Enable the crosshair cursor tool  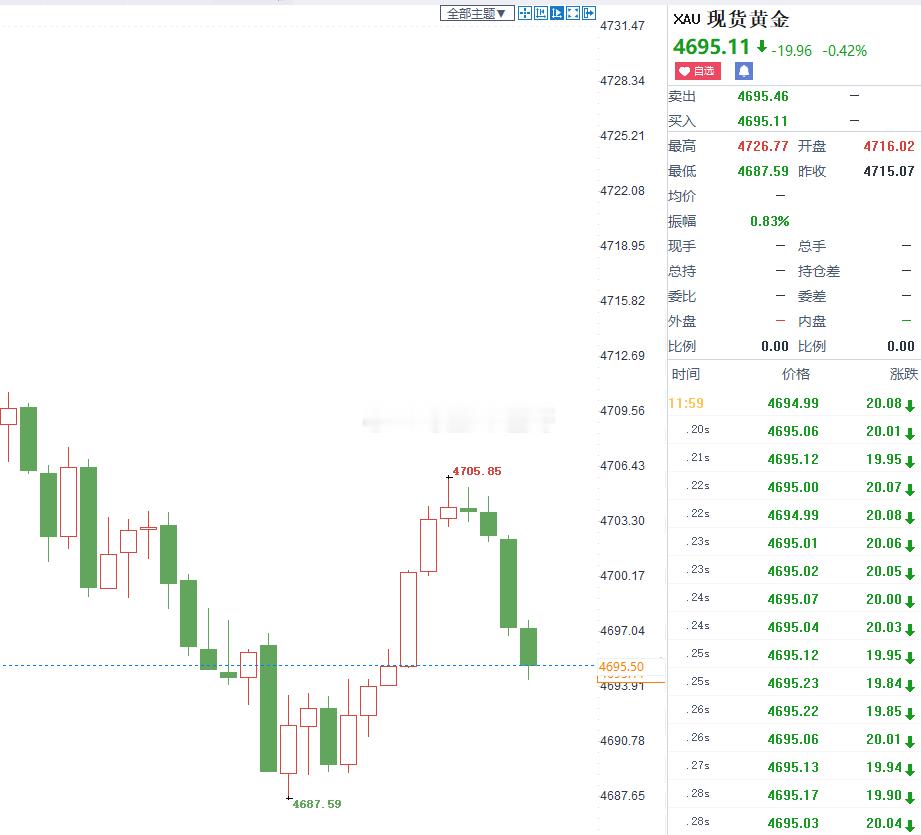(x=525, y=14)
